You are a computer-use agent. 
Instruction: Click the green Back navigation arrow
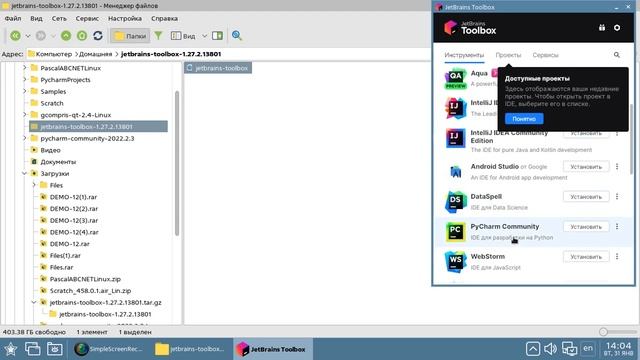16,36
